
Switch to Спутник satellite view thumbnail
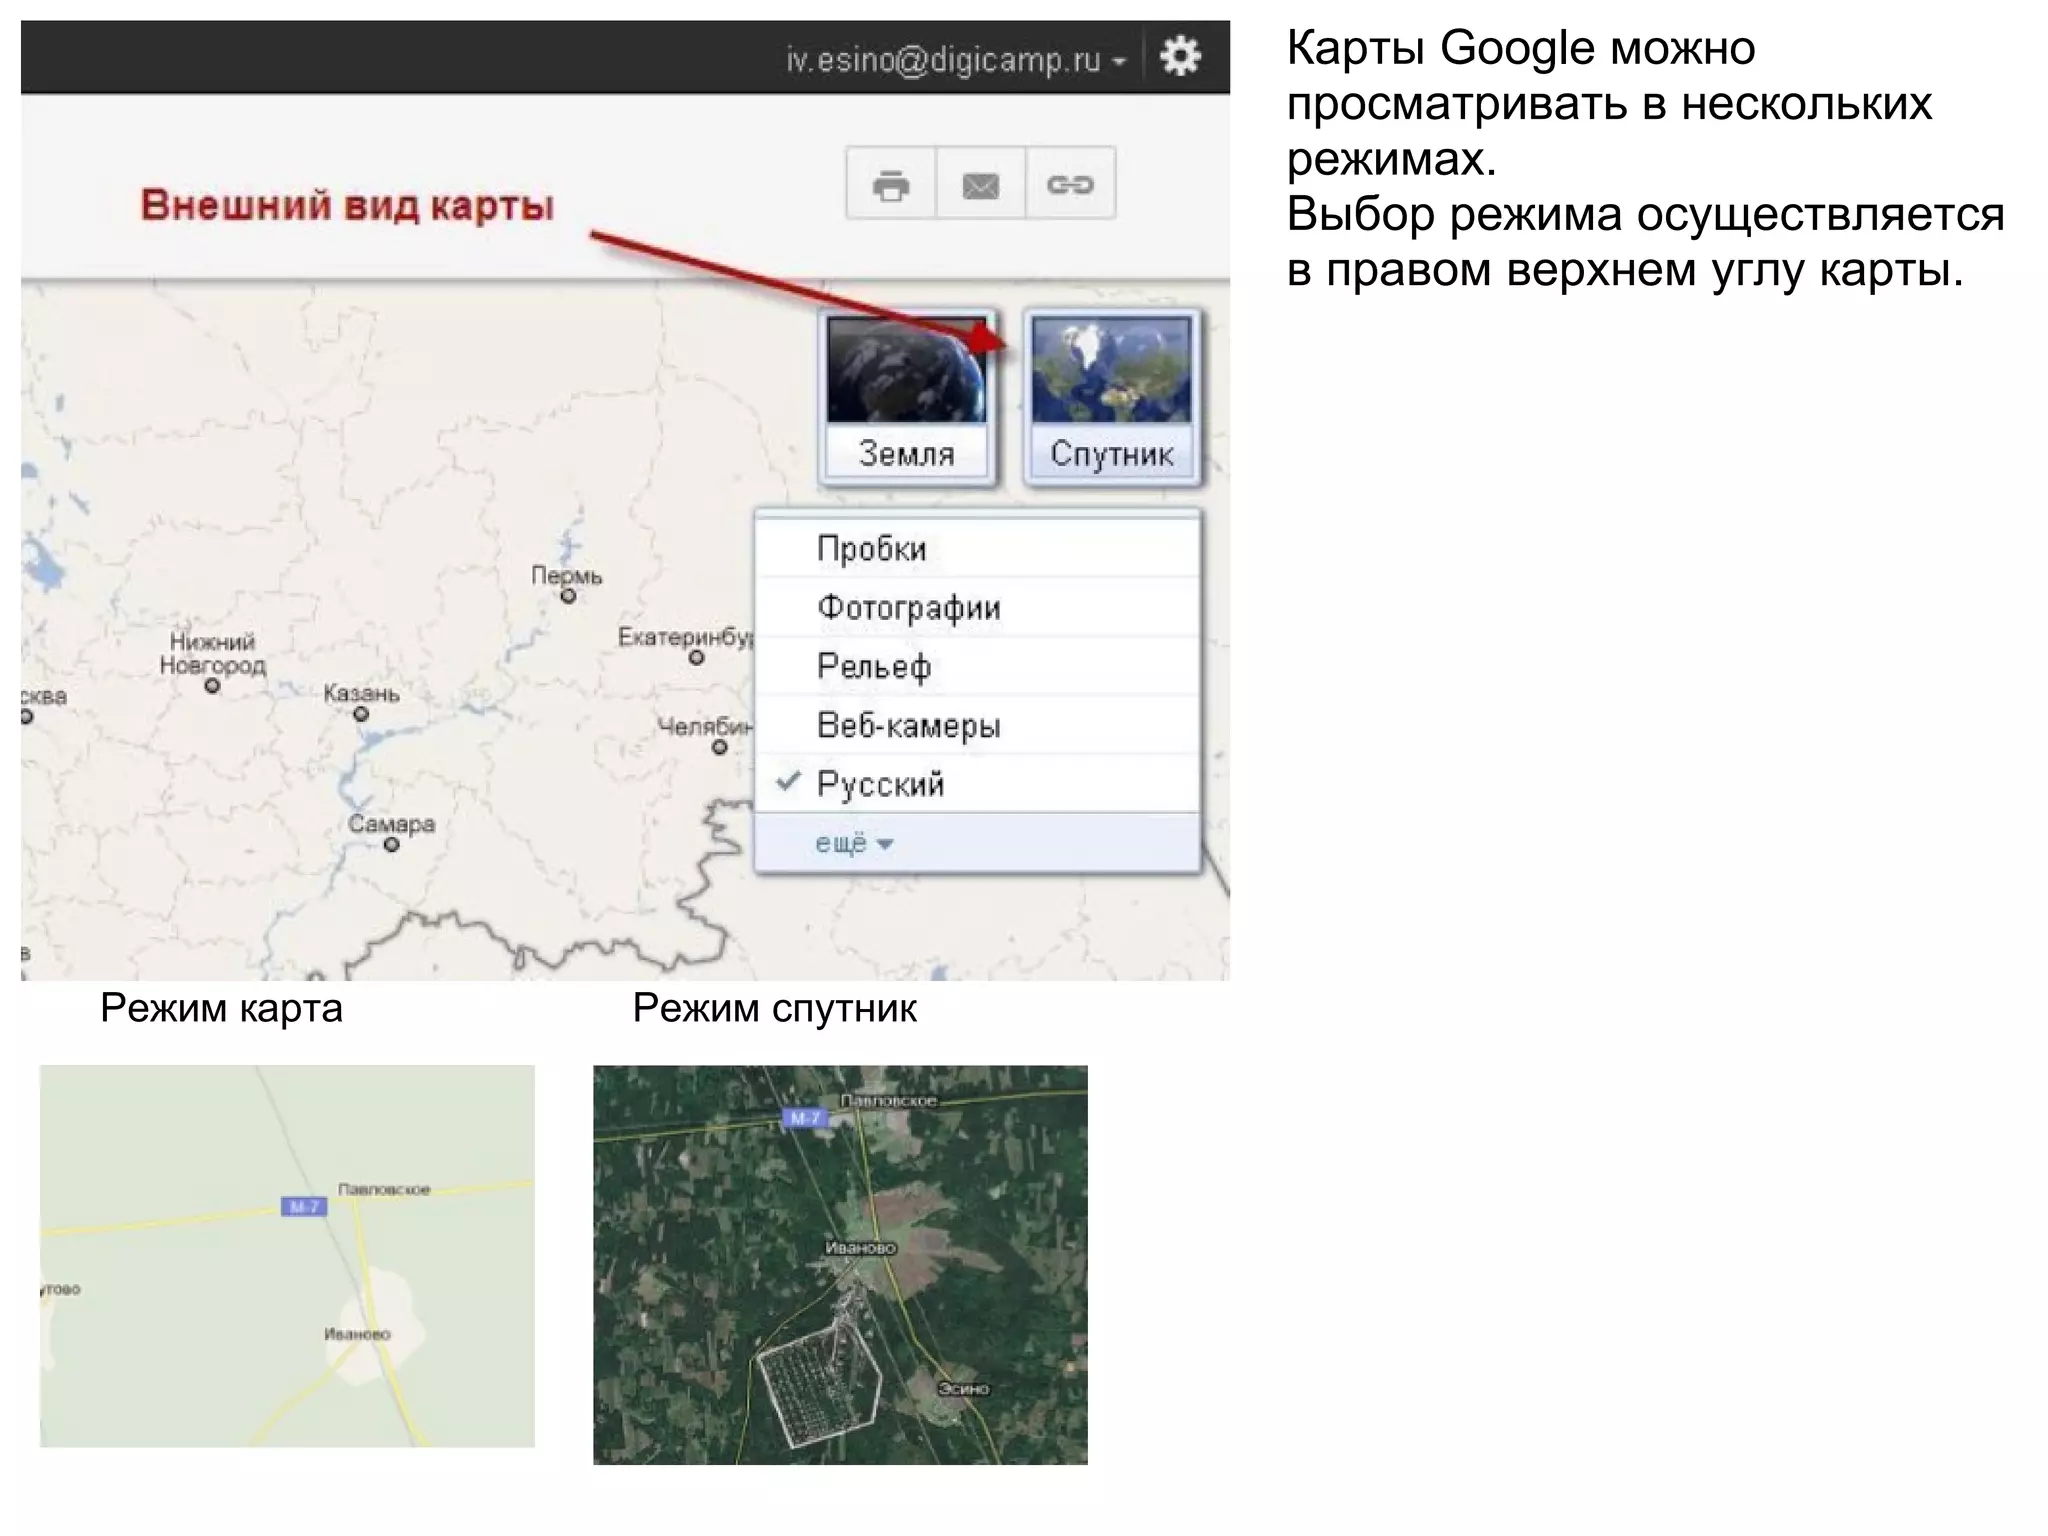1111,397
